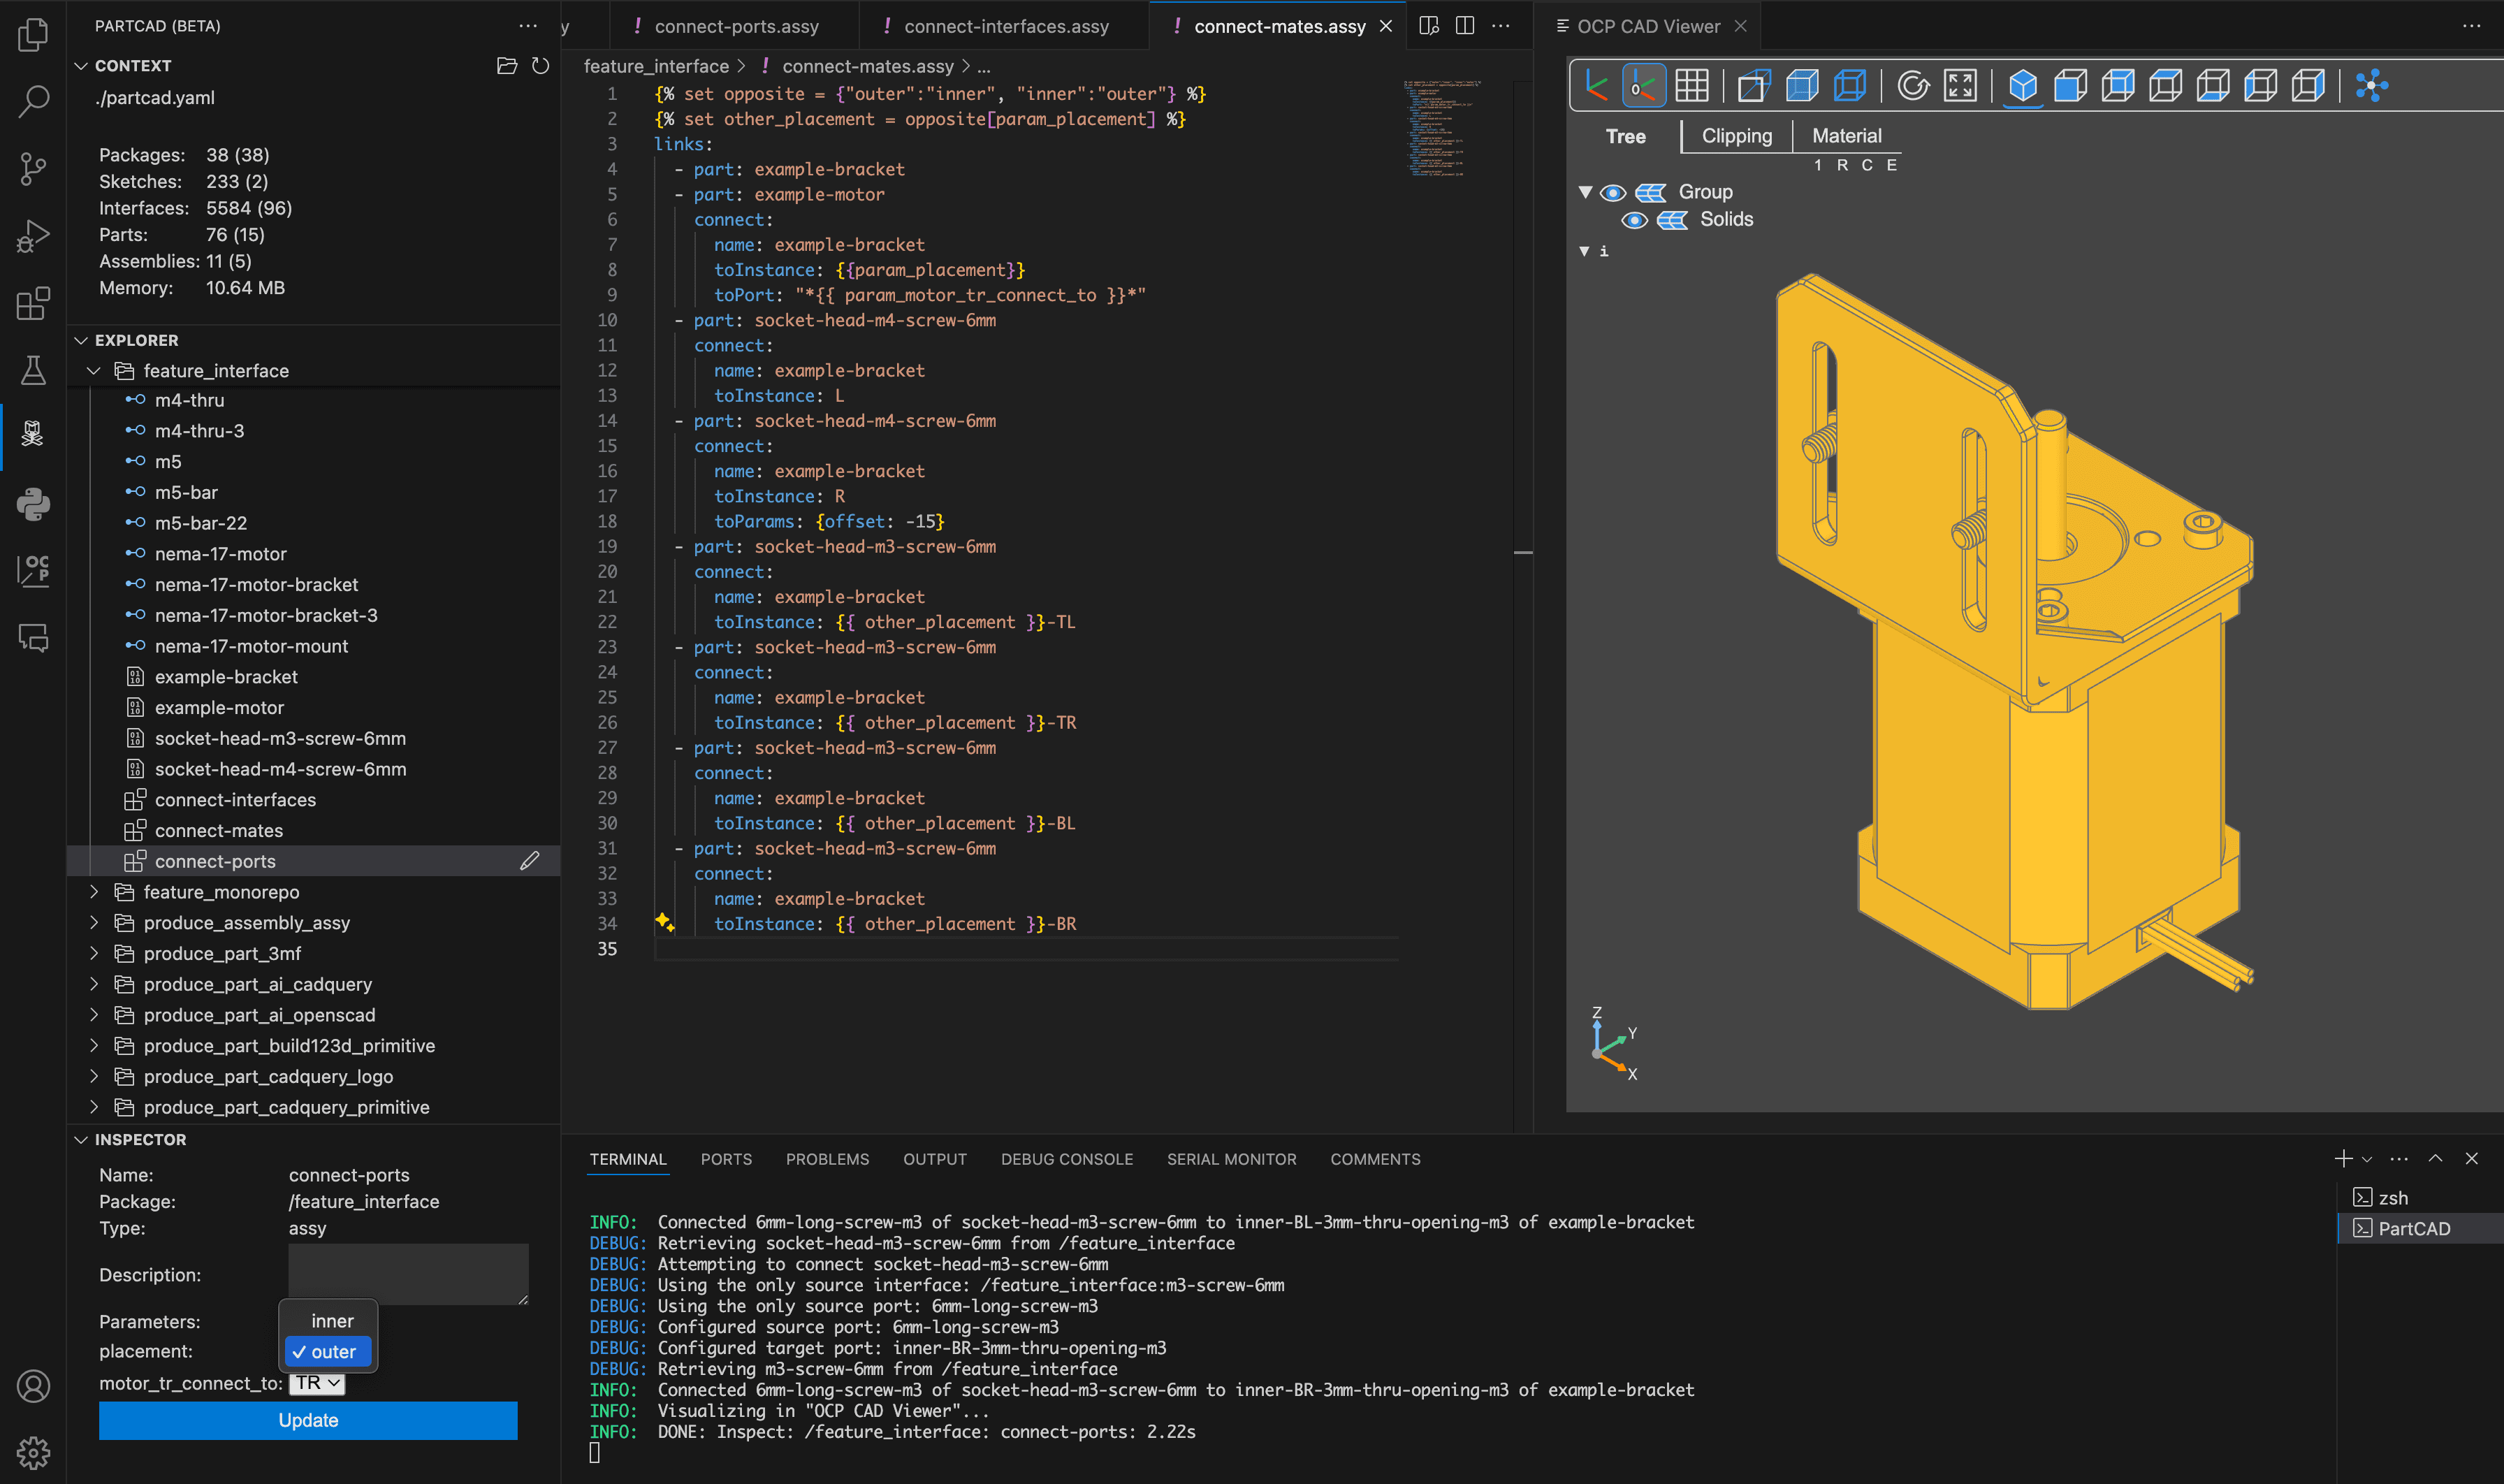Image resolution: width=2504 pixels, height=1484 pixels.
Task: Collapse the 'i' info section in viewer
Action: pyautogui.click(x=1584, y=251)
